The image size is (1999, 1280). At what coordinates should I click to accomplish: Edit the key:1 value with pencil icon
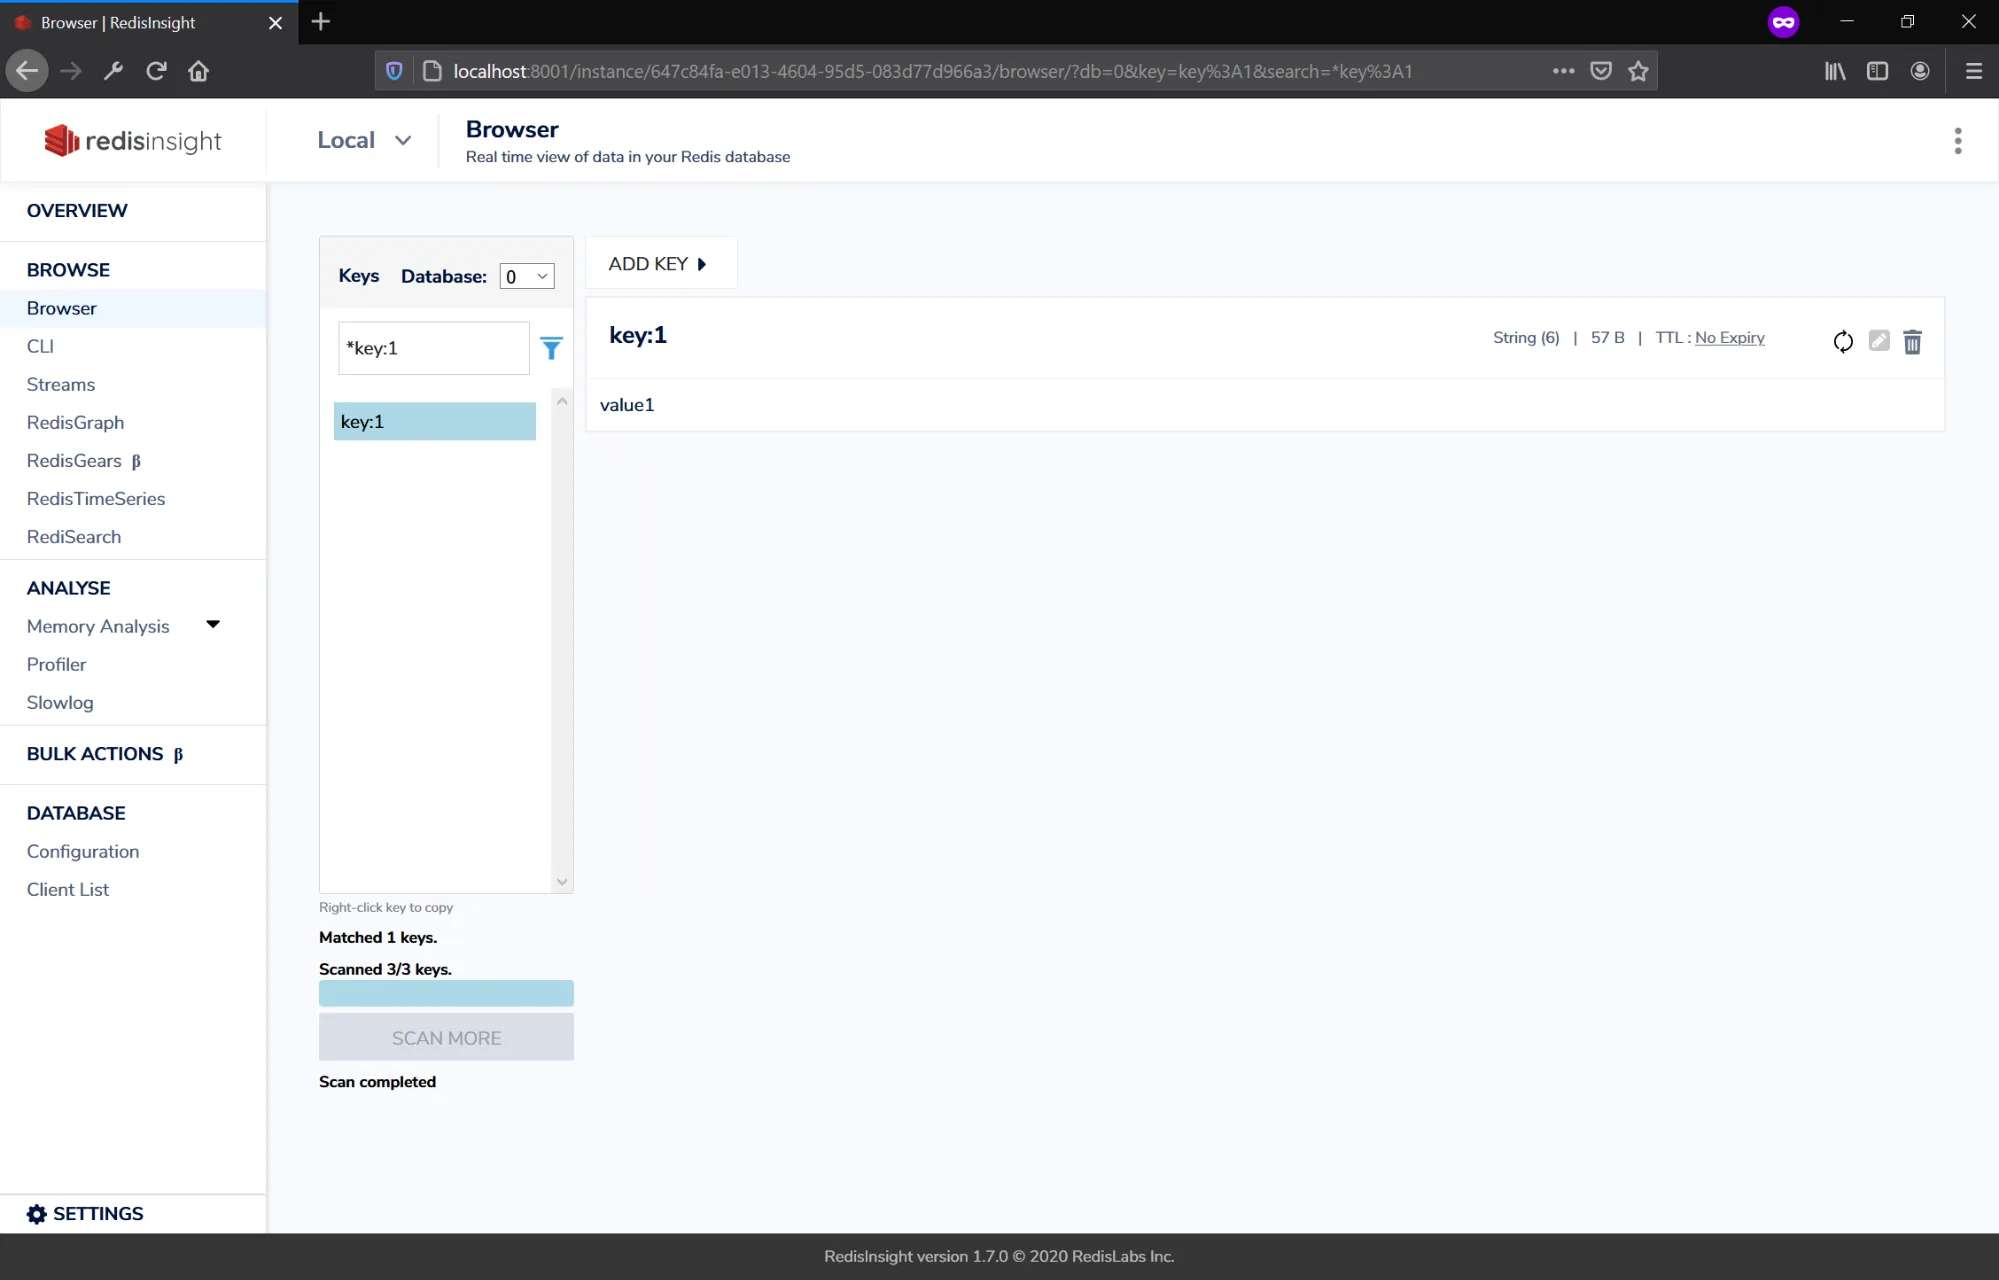(1879, 341)
